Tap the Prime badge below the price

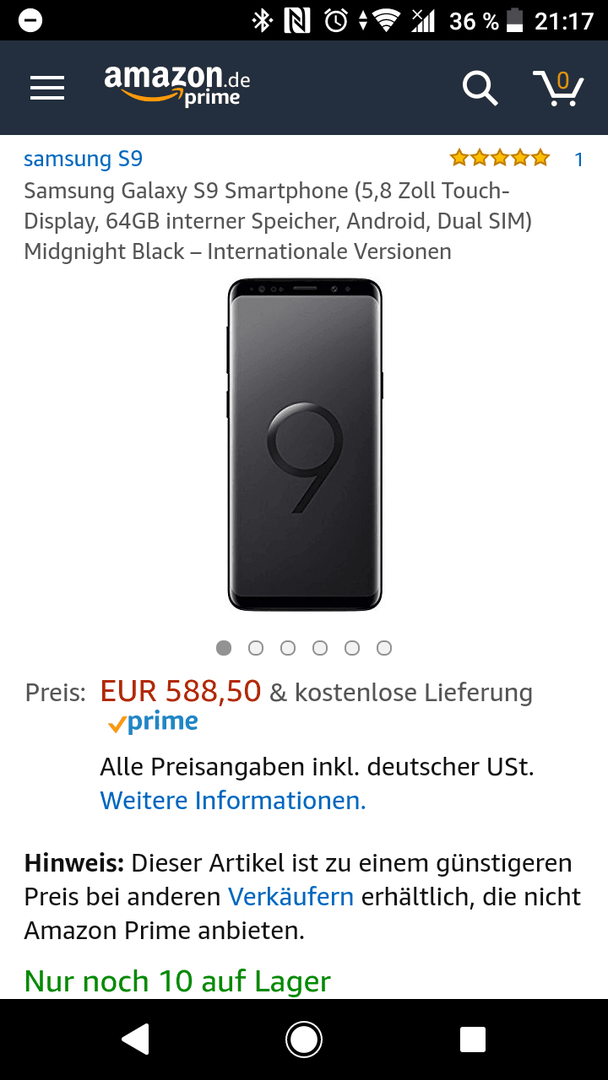coord(153,722)
